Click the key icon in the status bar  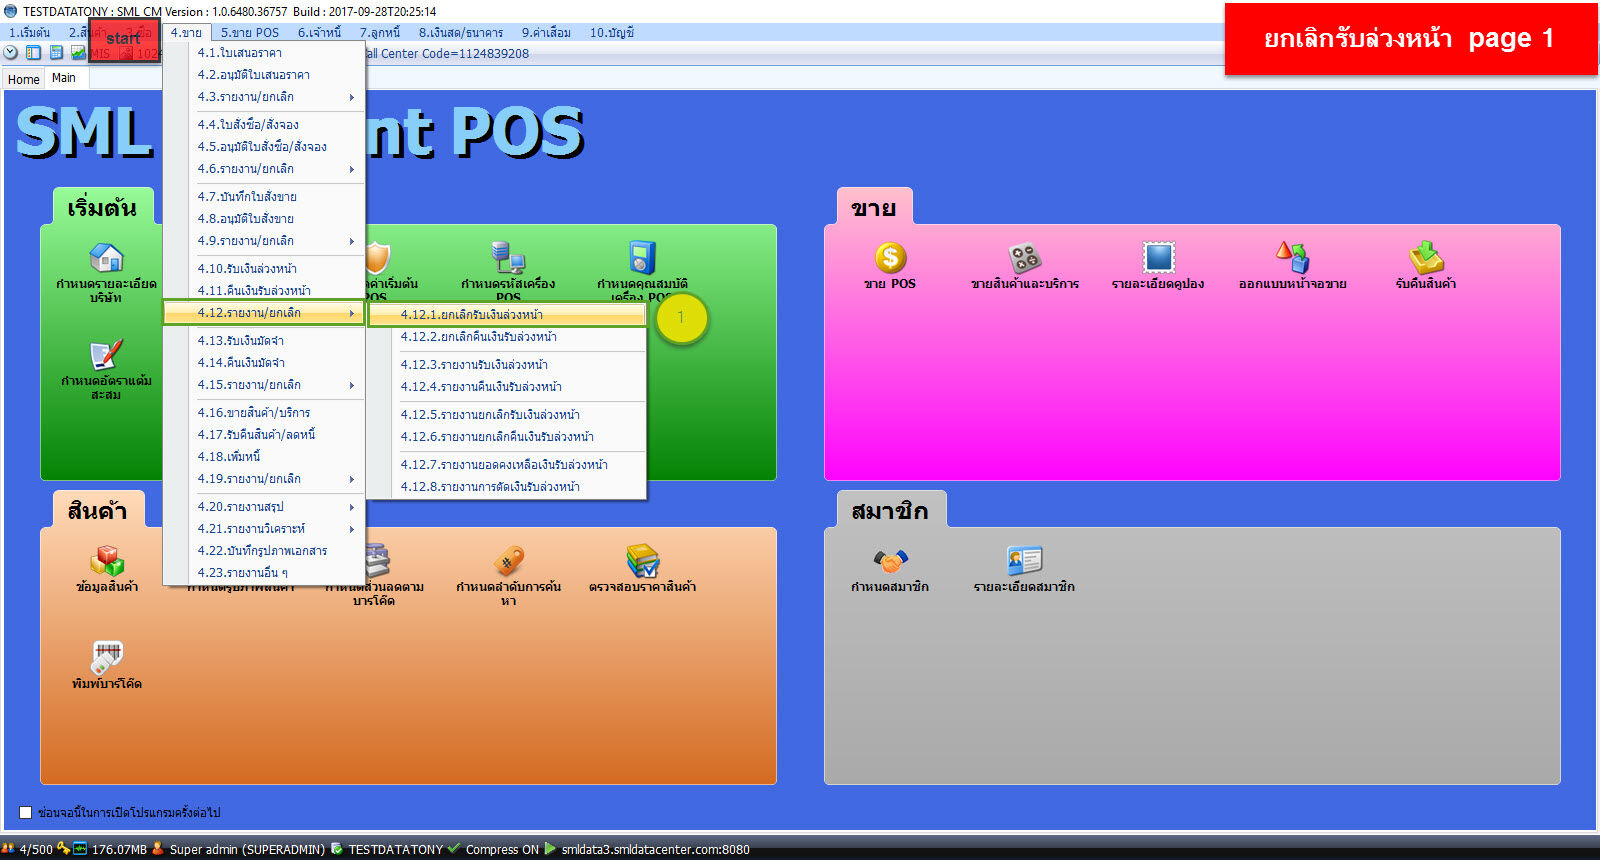point(63,849)
